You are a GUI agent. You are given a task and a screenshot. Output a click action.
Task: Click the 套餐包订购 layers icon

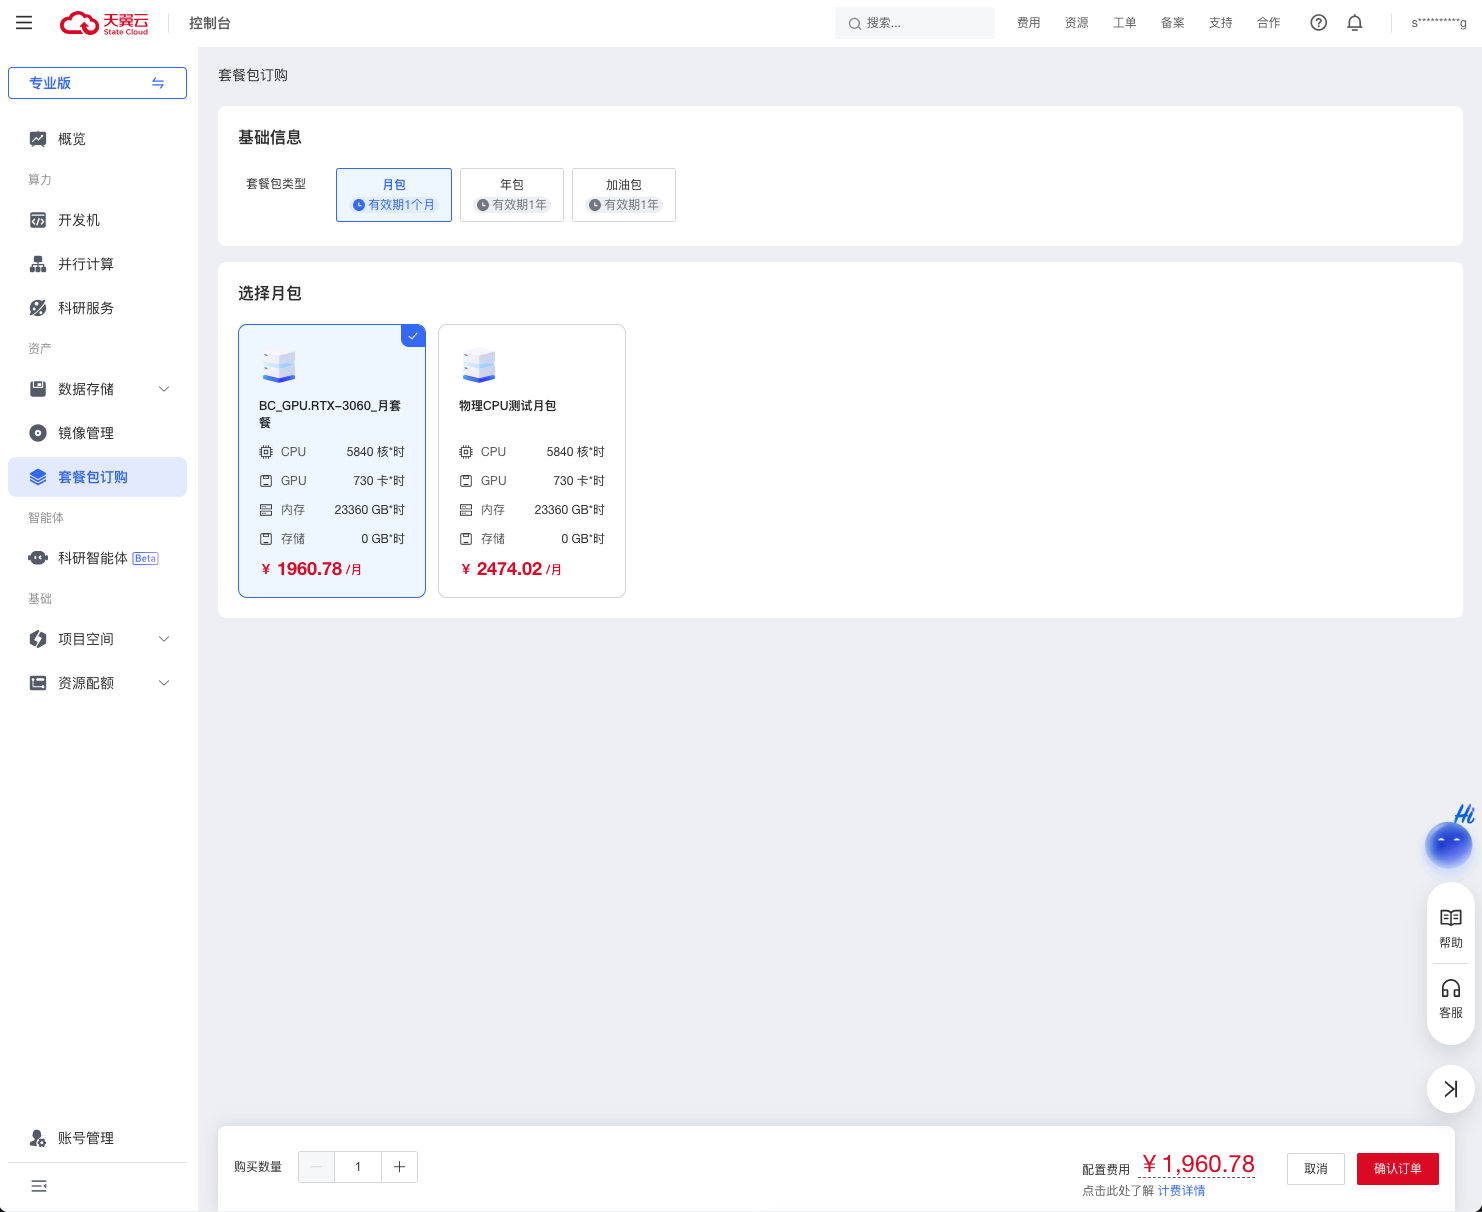(x=38, y=477)
